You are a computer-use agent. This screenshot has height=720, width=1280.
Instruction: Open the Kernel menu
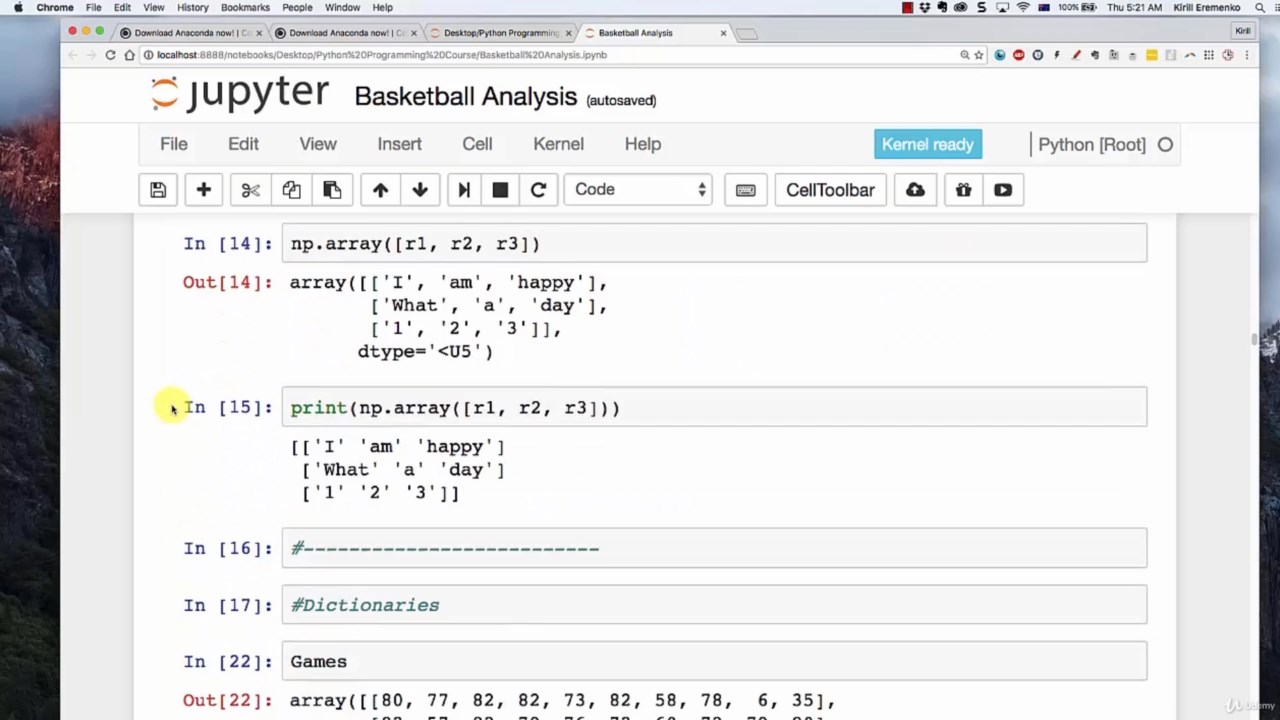(558, 144)
